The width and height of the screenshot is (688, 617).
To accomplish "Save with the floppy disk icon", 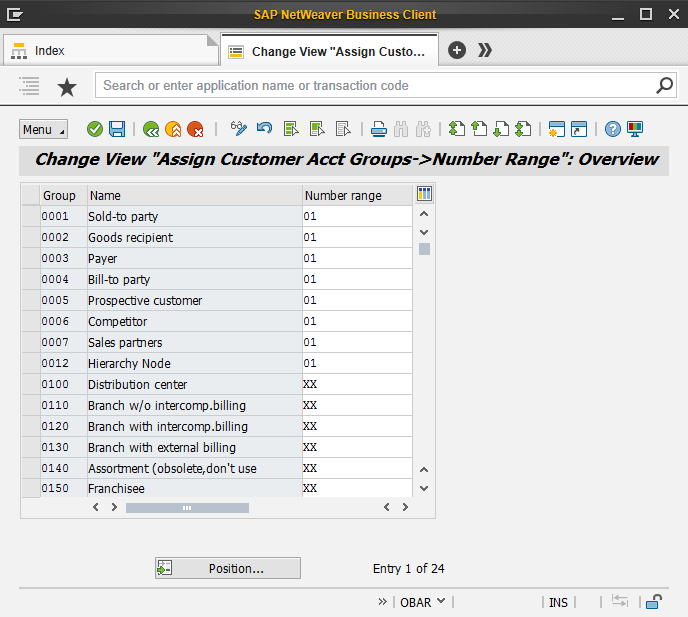I will click(117, 129).
